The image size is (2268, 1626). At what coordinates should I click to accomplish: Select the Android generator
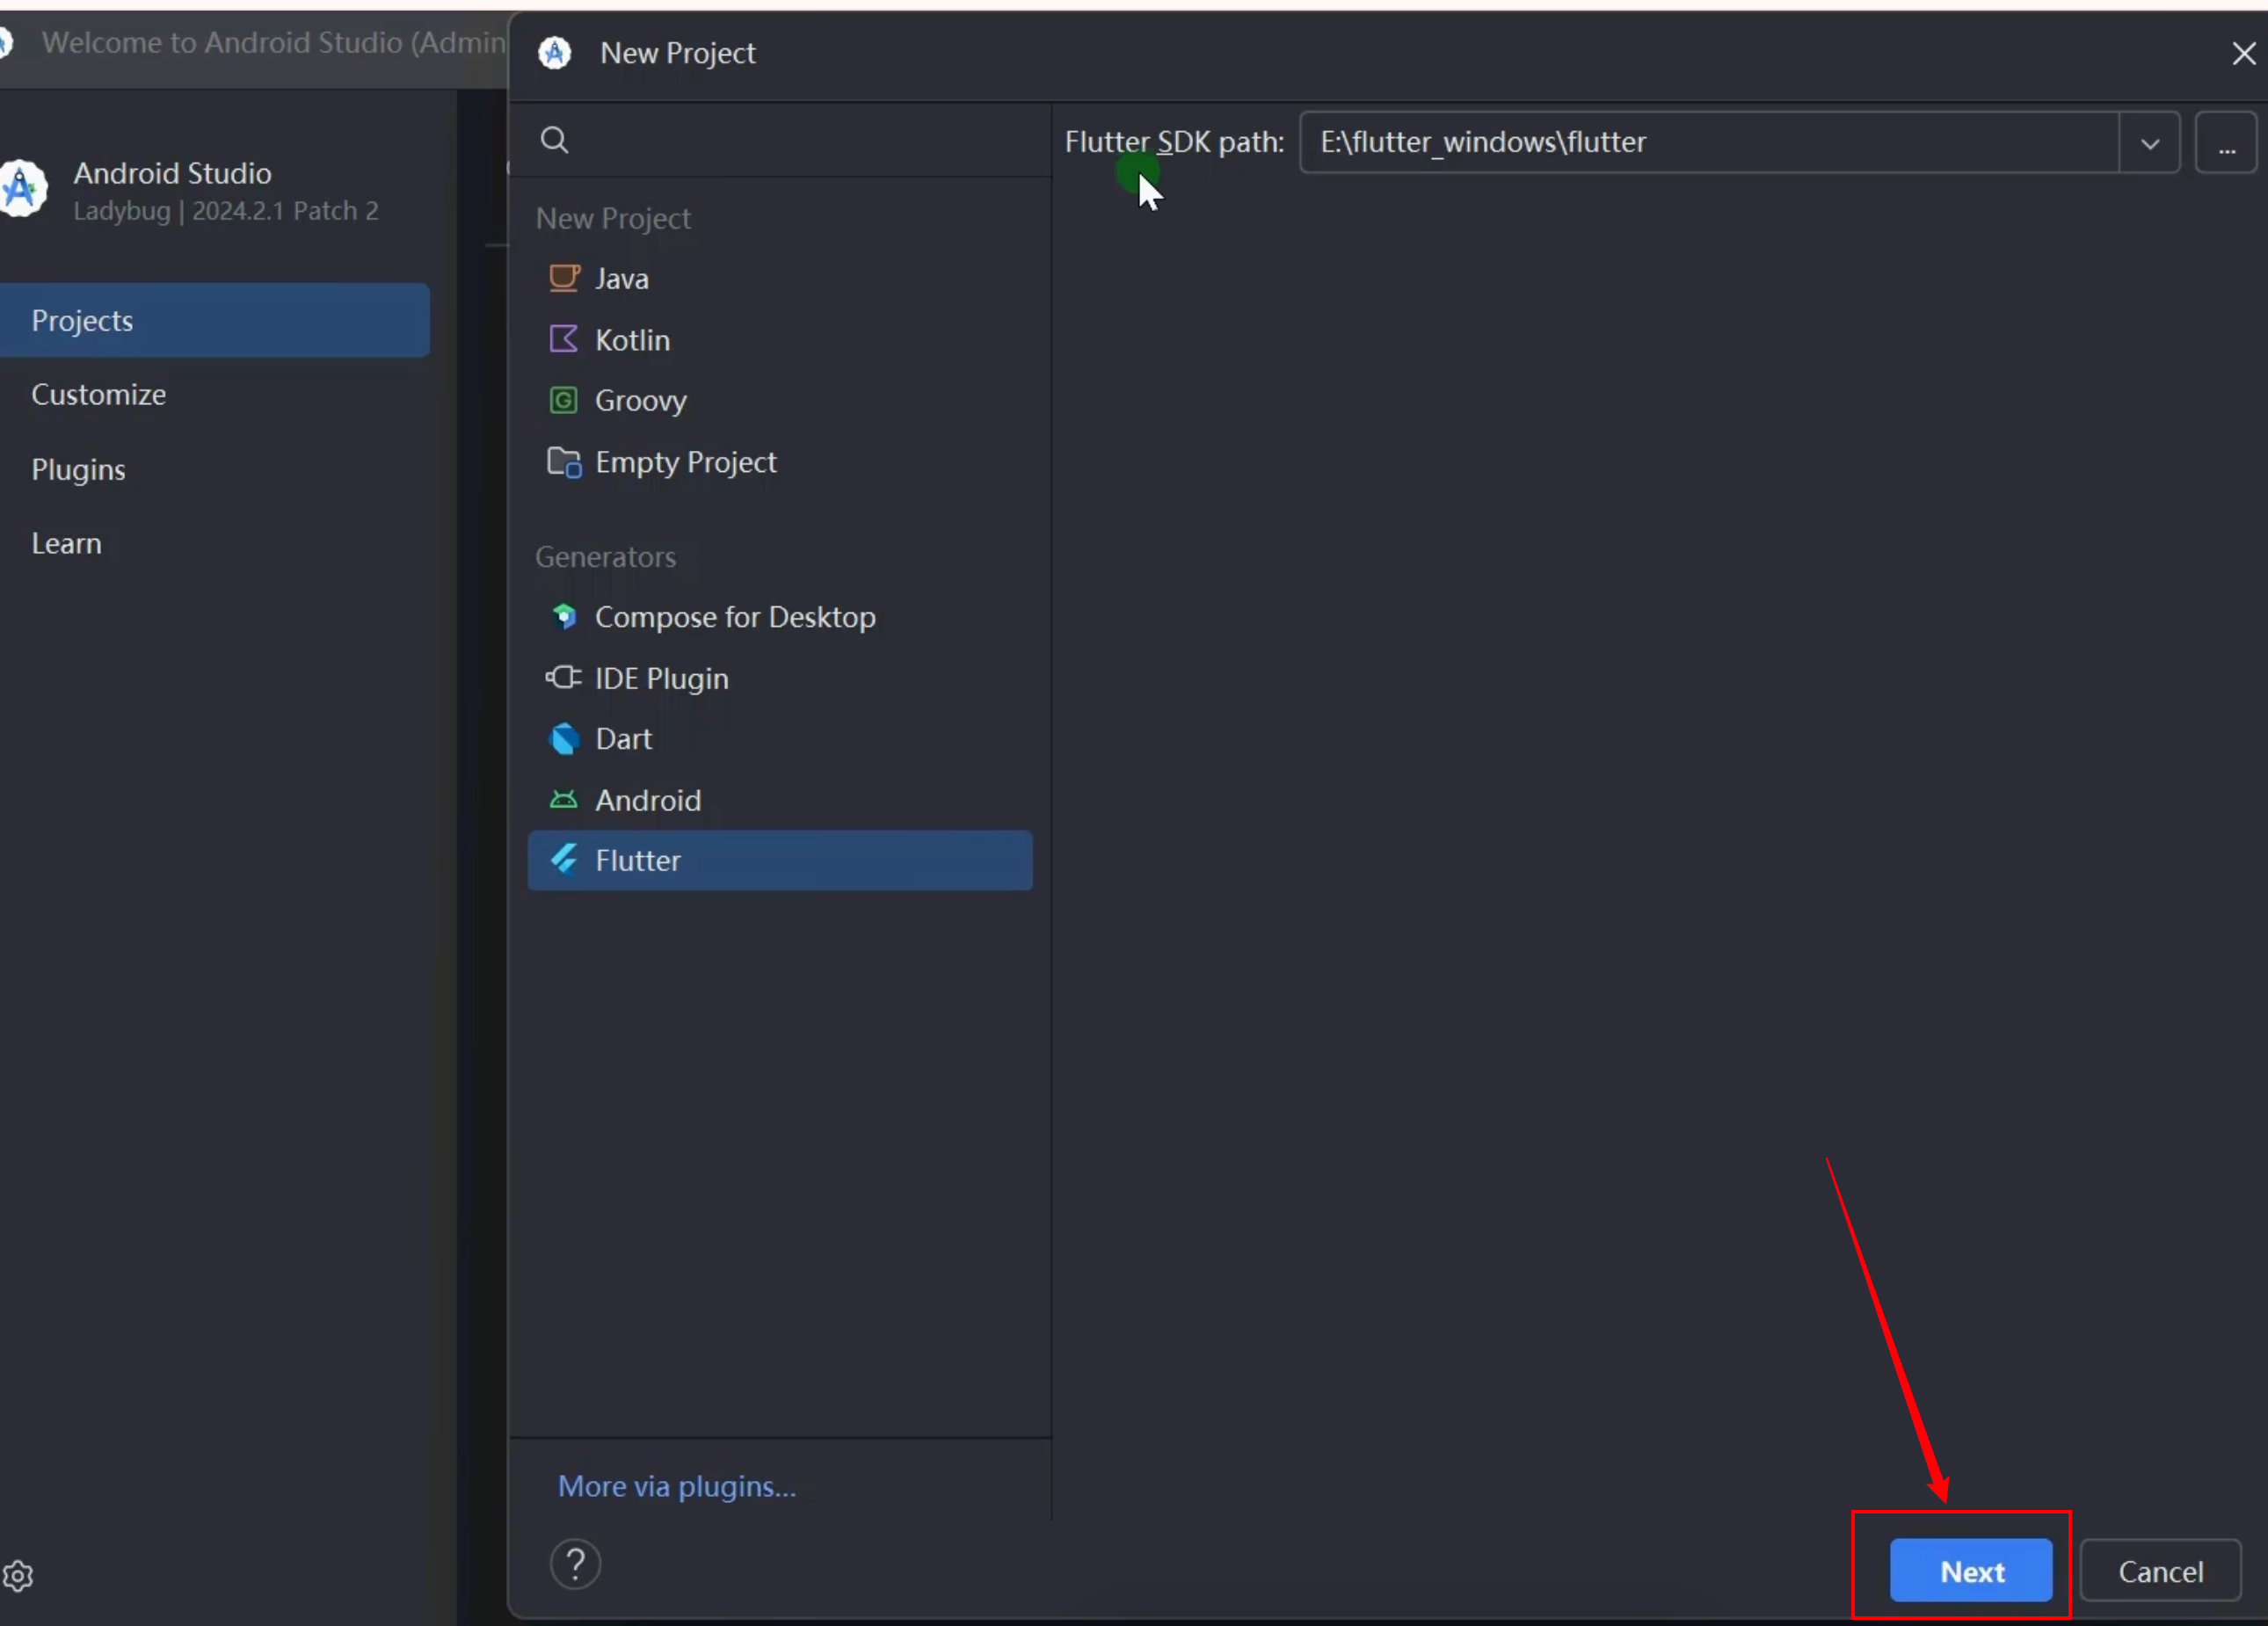(x=780, y=800)
